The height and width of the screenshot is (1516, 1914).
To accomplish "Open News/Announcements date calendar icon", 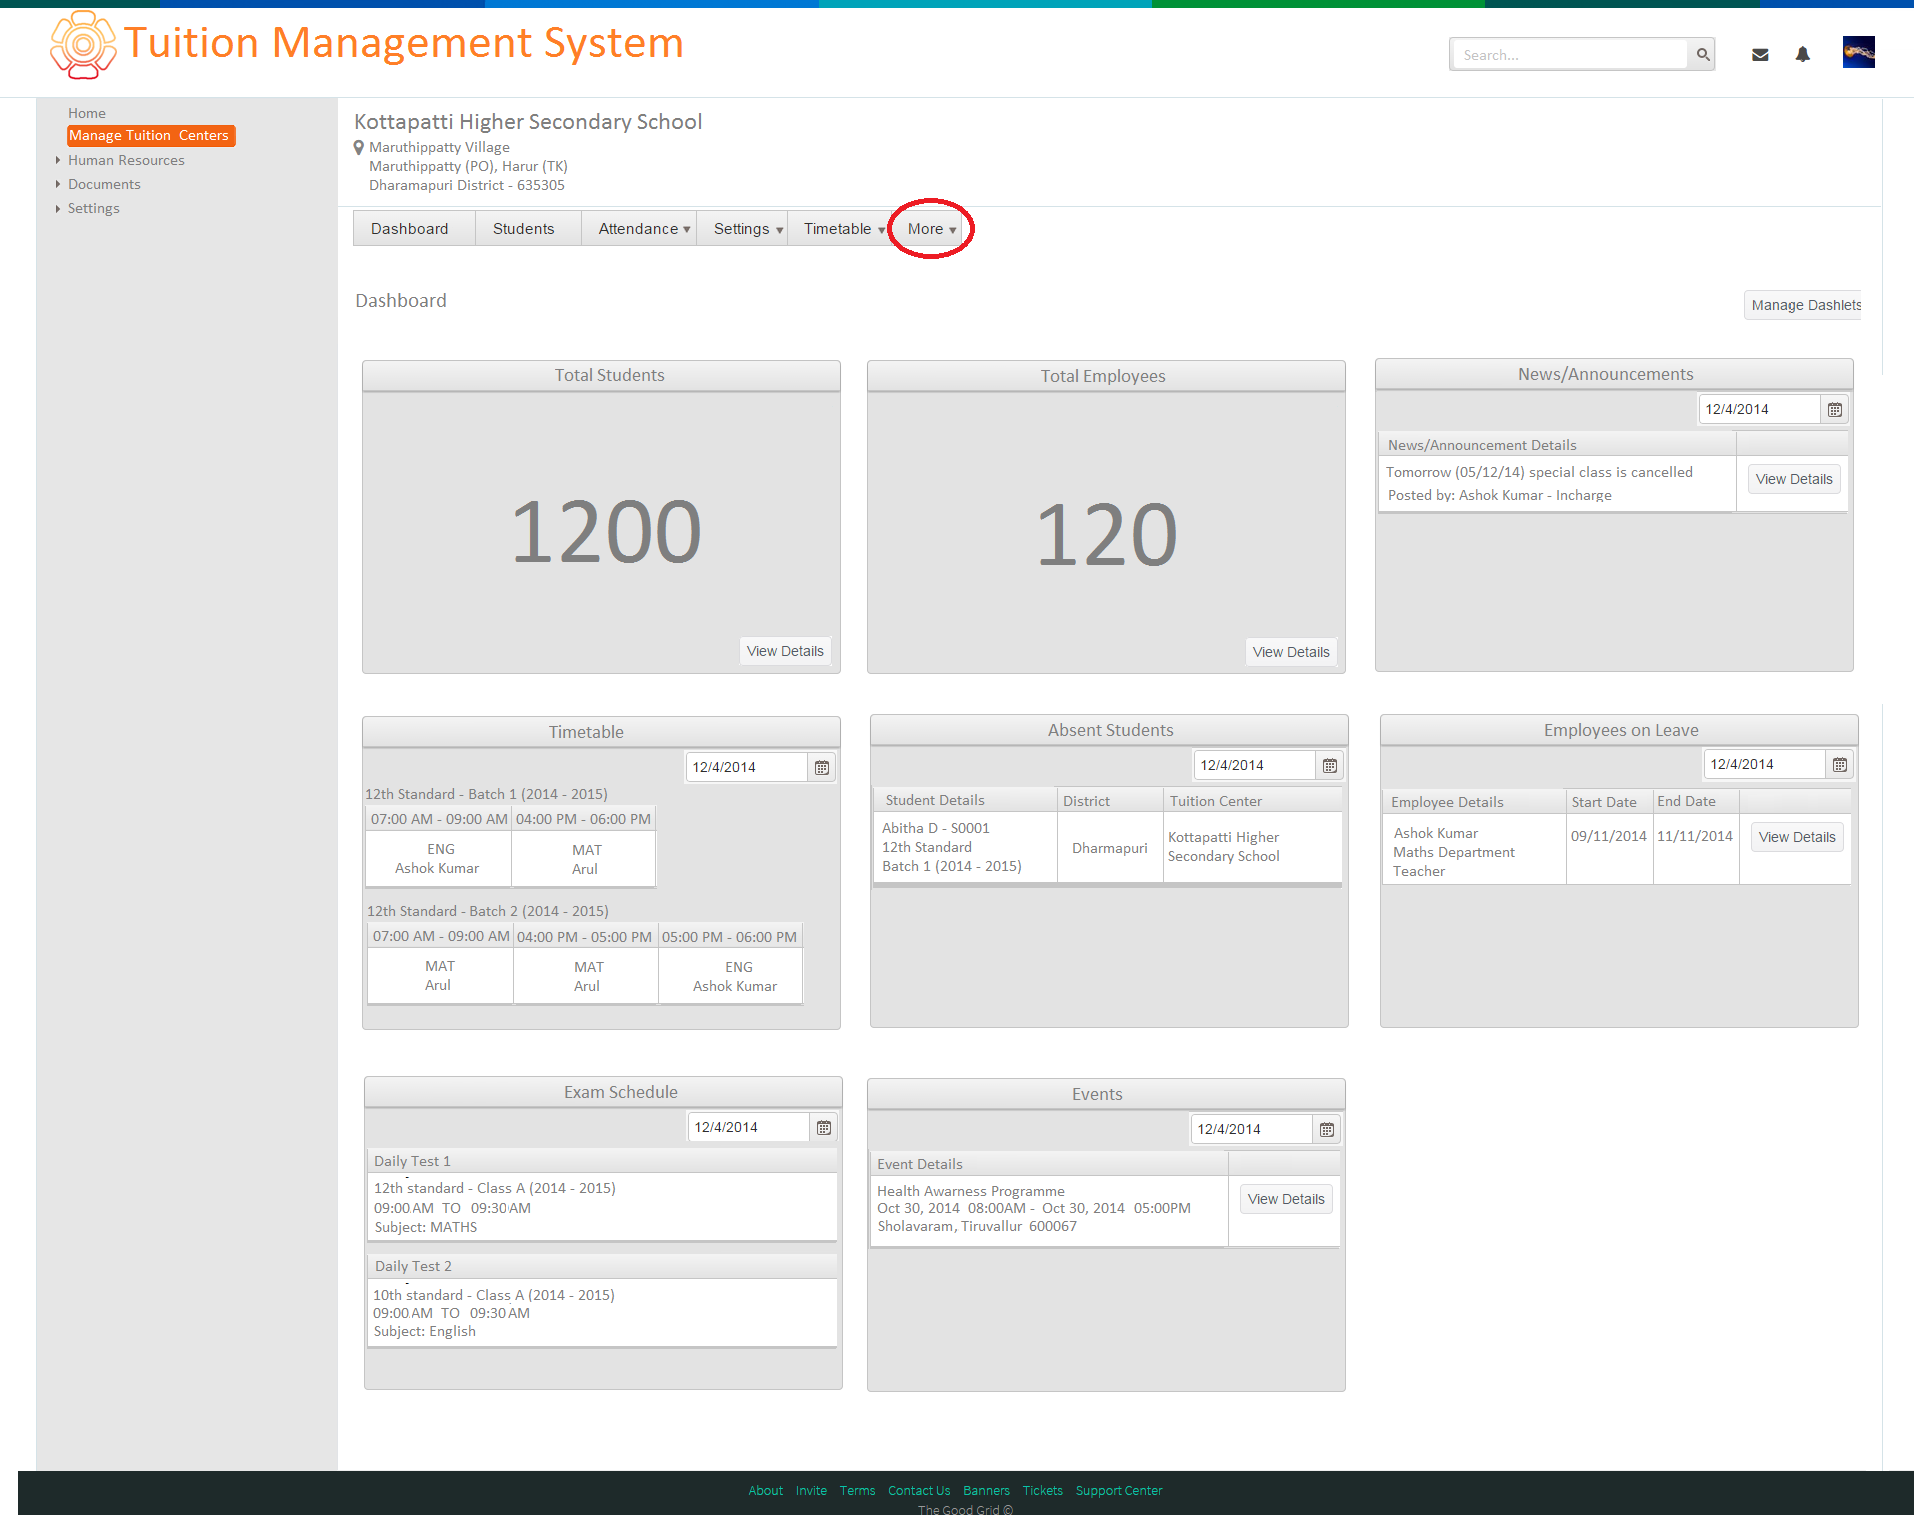I will pyautogui.click(x=1834, y=410).
